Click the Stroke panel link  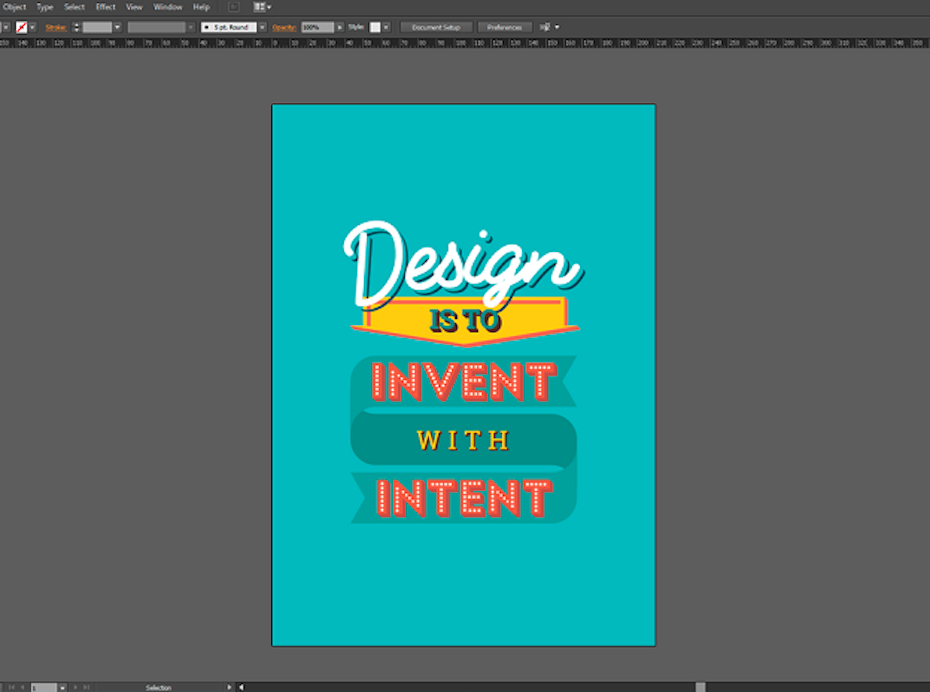(x=55, y=27)
